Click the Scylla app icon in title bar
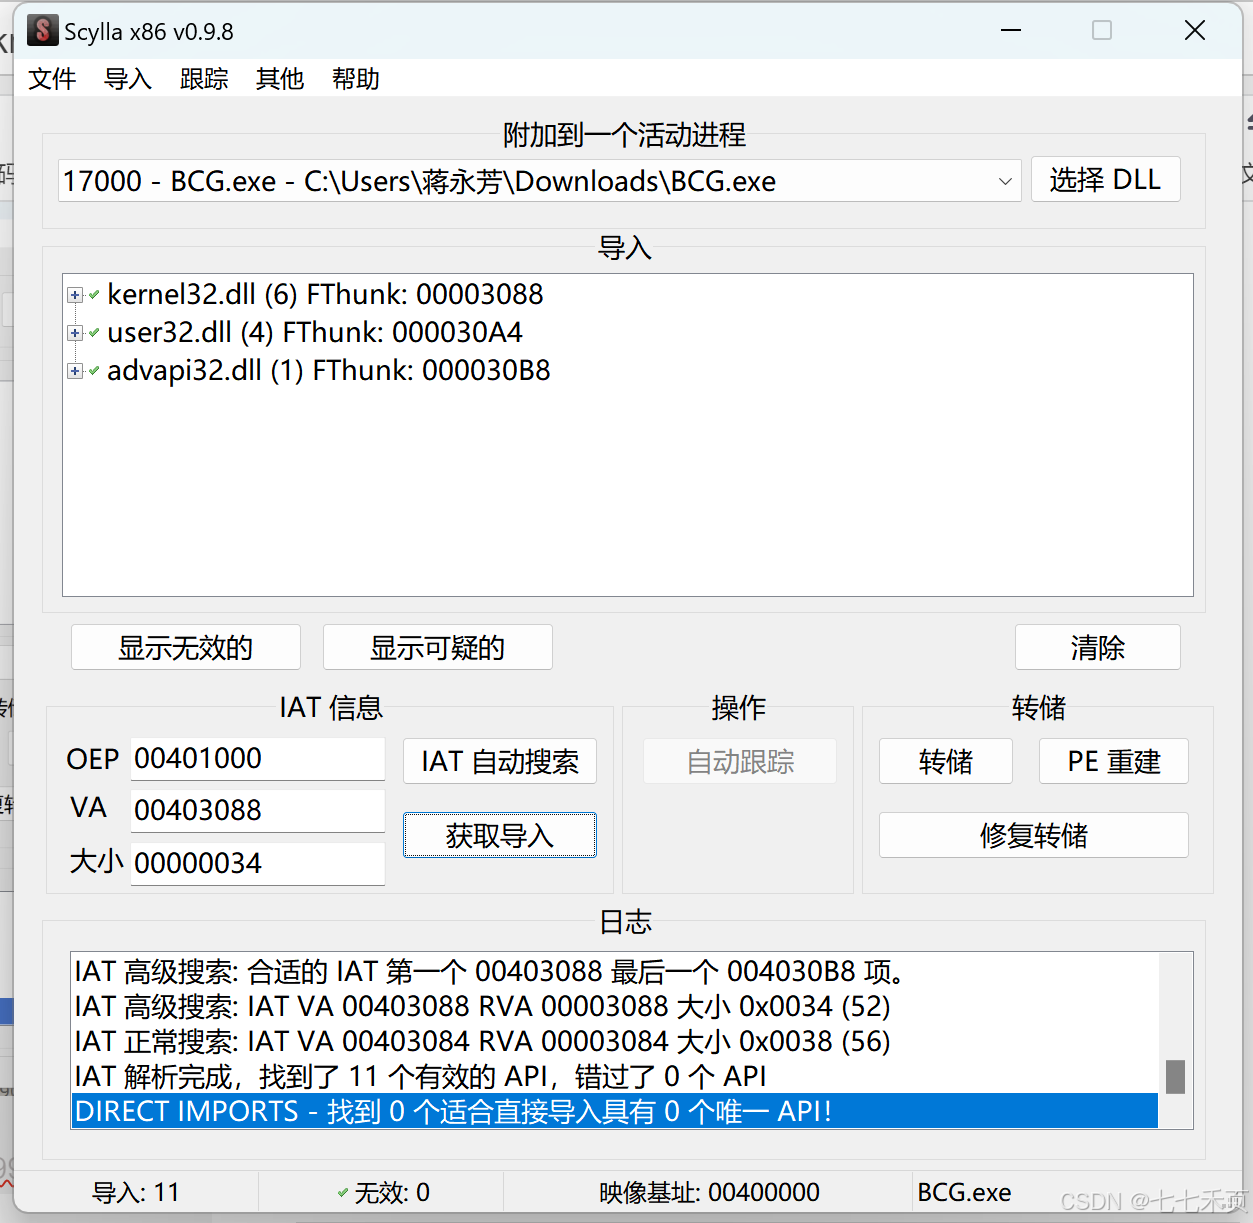Screen dimensions: 1253x1223 [42, 30]
